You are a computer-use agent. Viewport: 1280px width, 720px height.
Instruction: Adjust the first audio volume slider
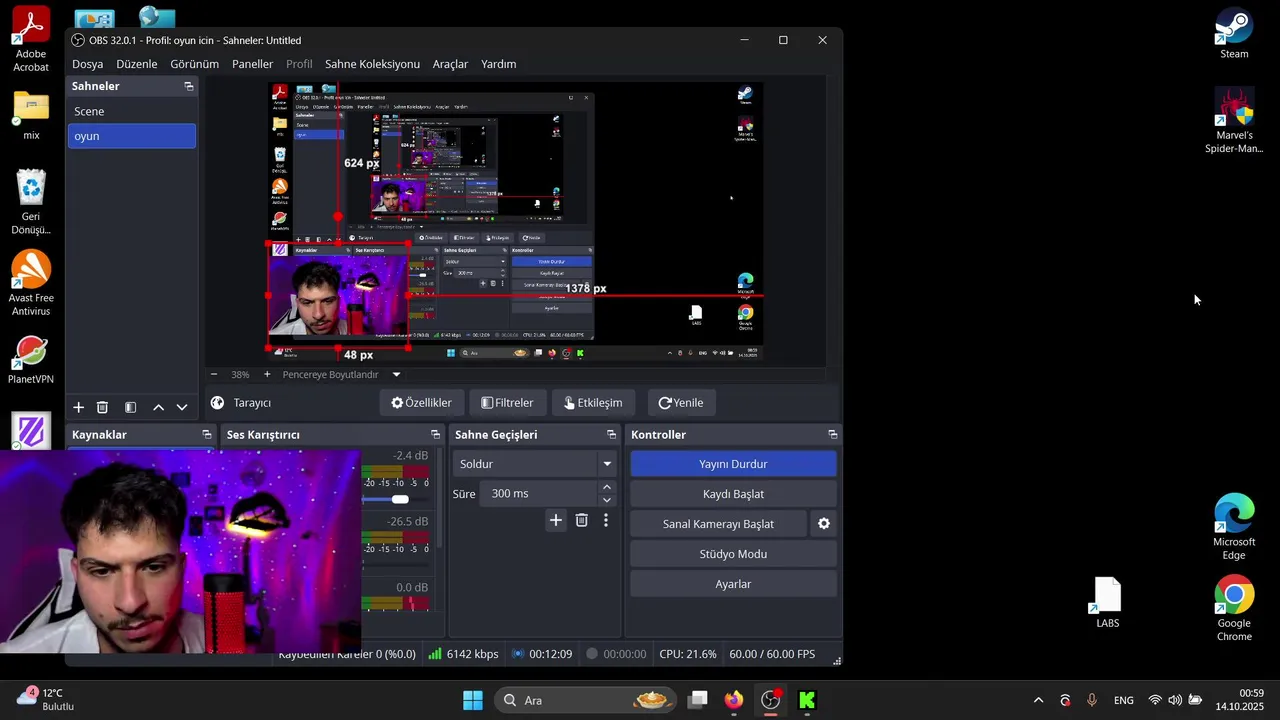[399, 499]
